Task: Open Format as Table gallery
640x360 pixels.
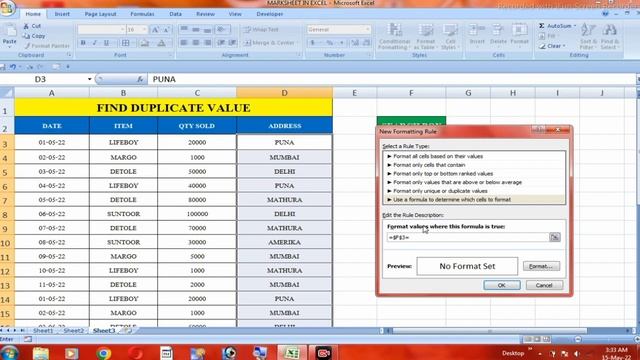Action: [x=425, y=36]
